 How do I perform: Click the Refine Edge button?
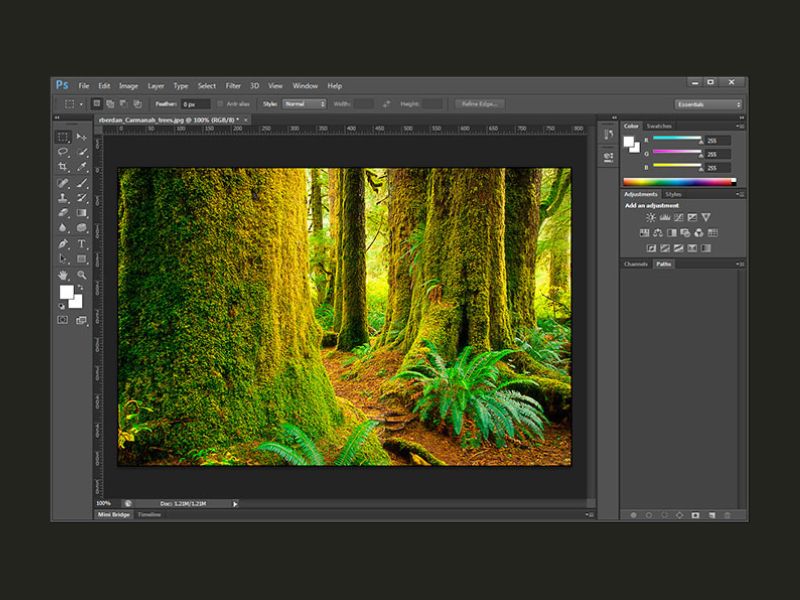pyautogui.click(x=477, y=104)
